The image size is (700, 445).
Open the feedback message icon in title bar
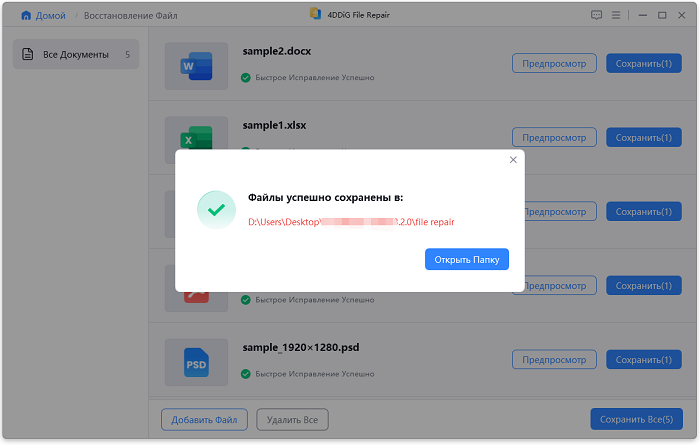coord(597,15)
